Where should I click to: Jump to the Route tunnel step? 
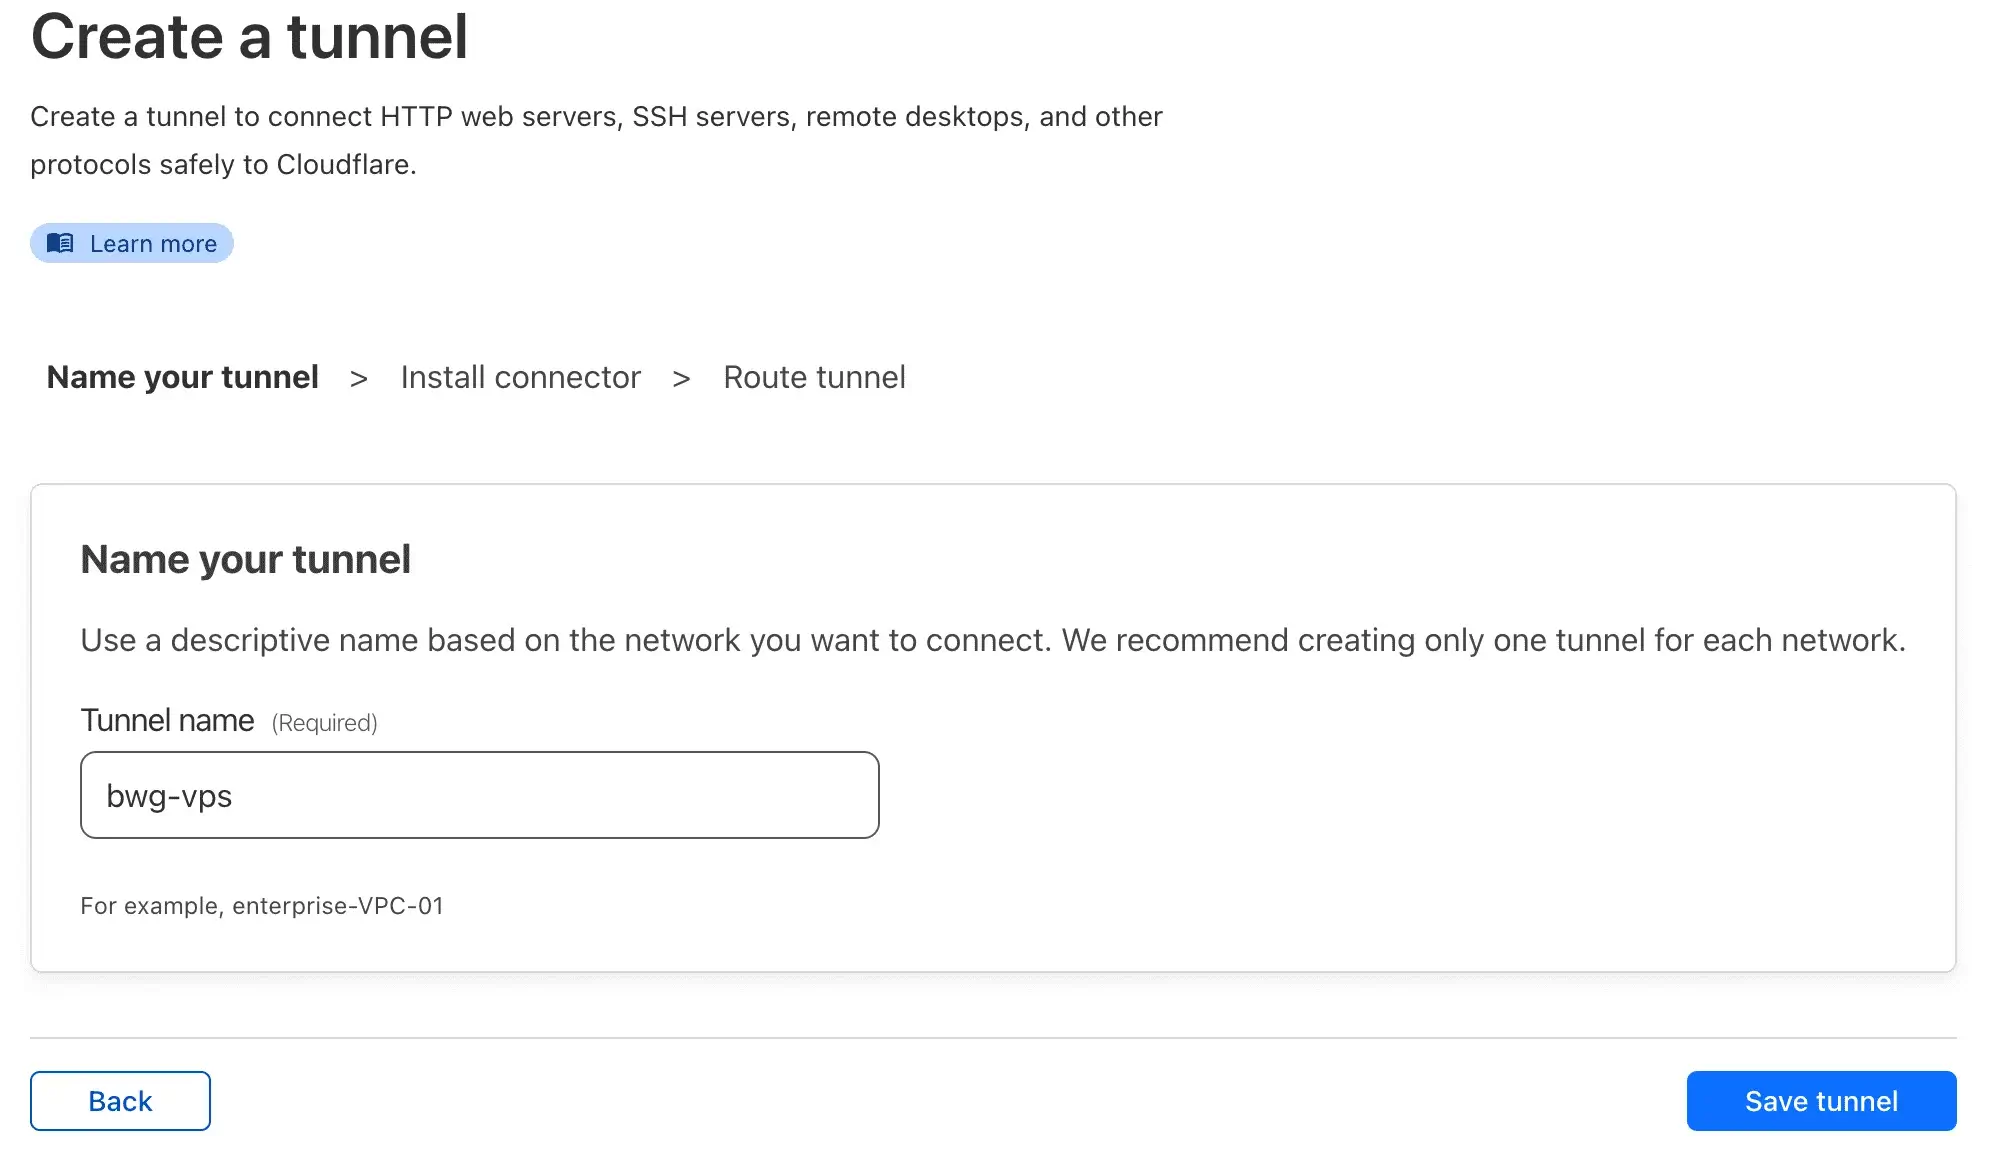814,377
